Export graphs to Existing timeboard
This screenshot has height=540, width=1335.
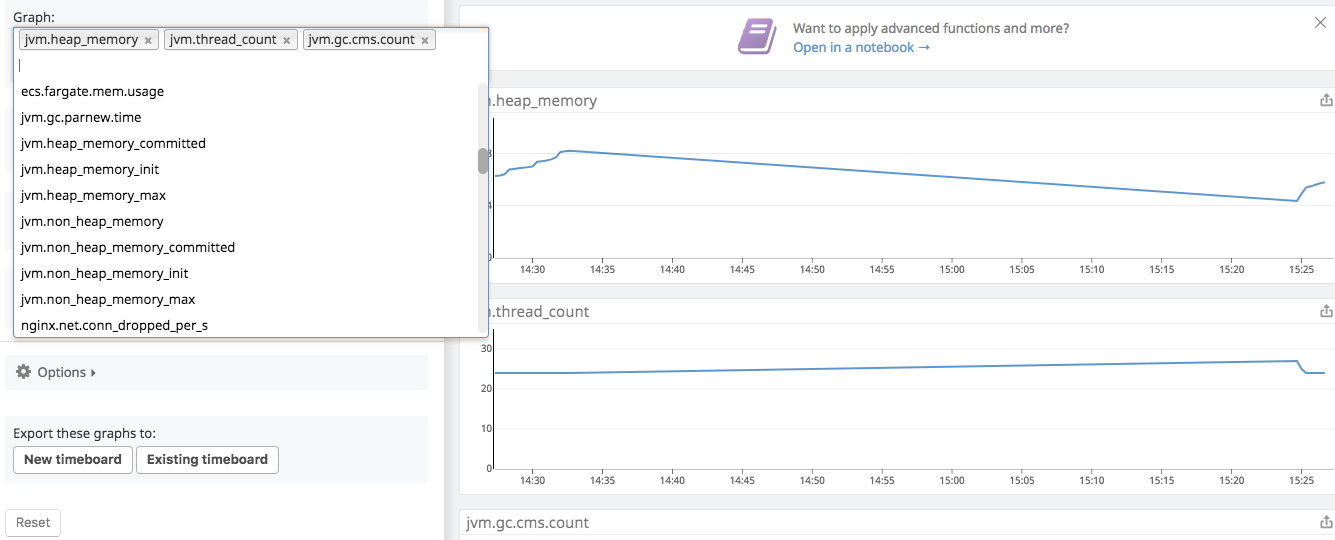(x=207, y=460)
